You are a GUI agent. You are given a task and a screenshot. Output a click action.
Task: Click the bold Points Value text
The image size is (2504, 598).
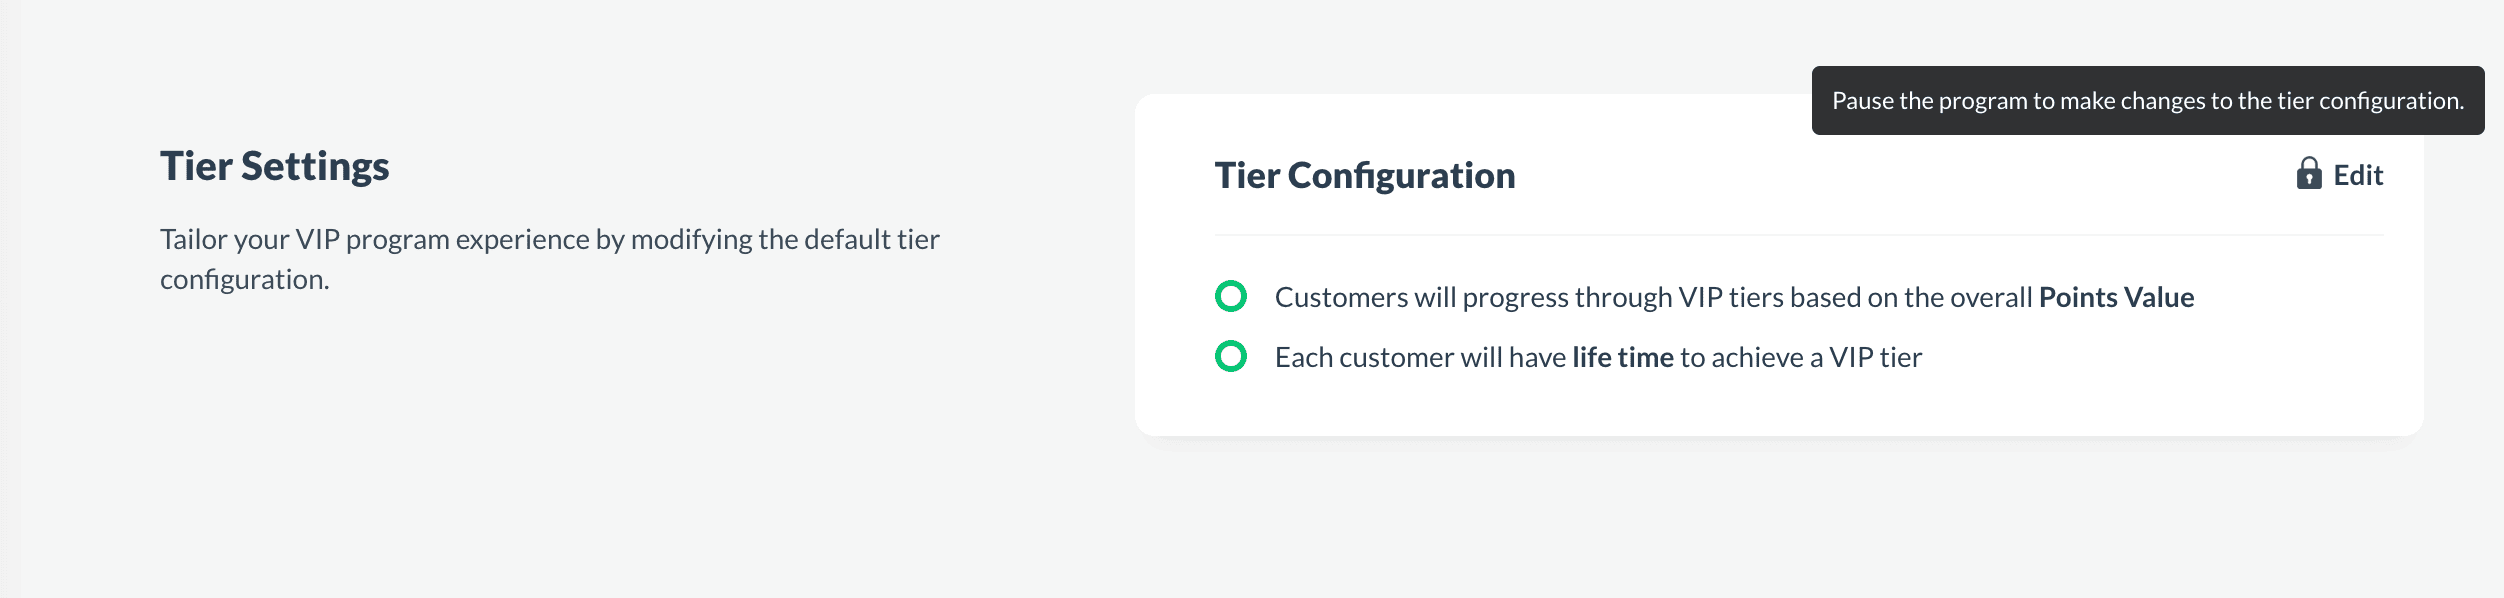click(2116, 297)
